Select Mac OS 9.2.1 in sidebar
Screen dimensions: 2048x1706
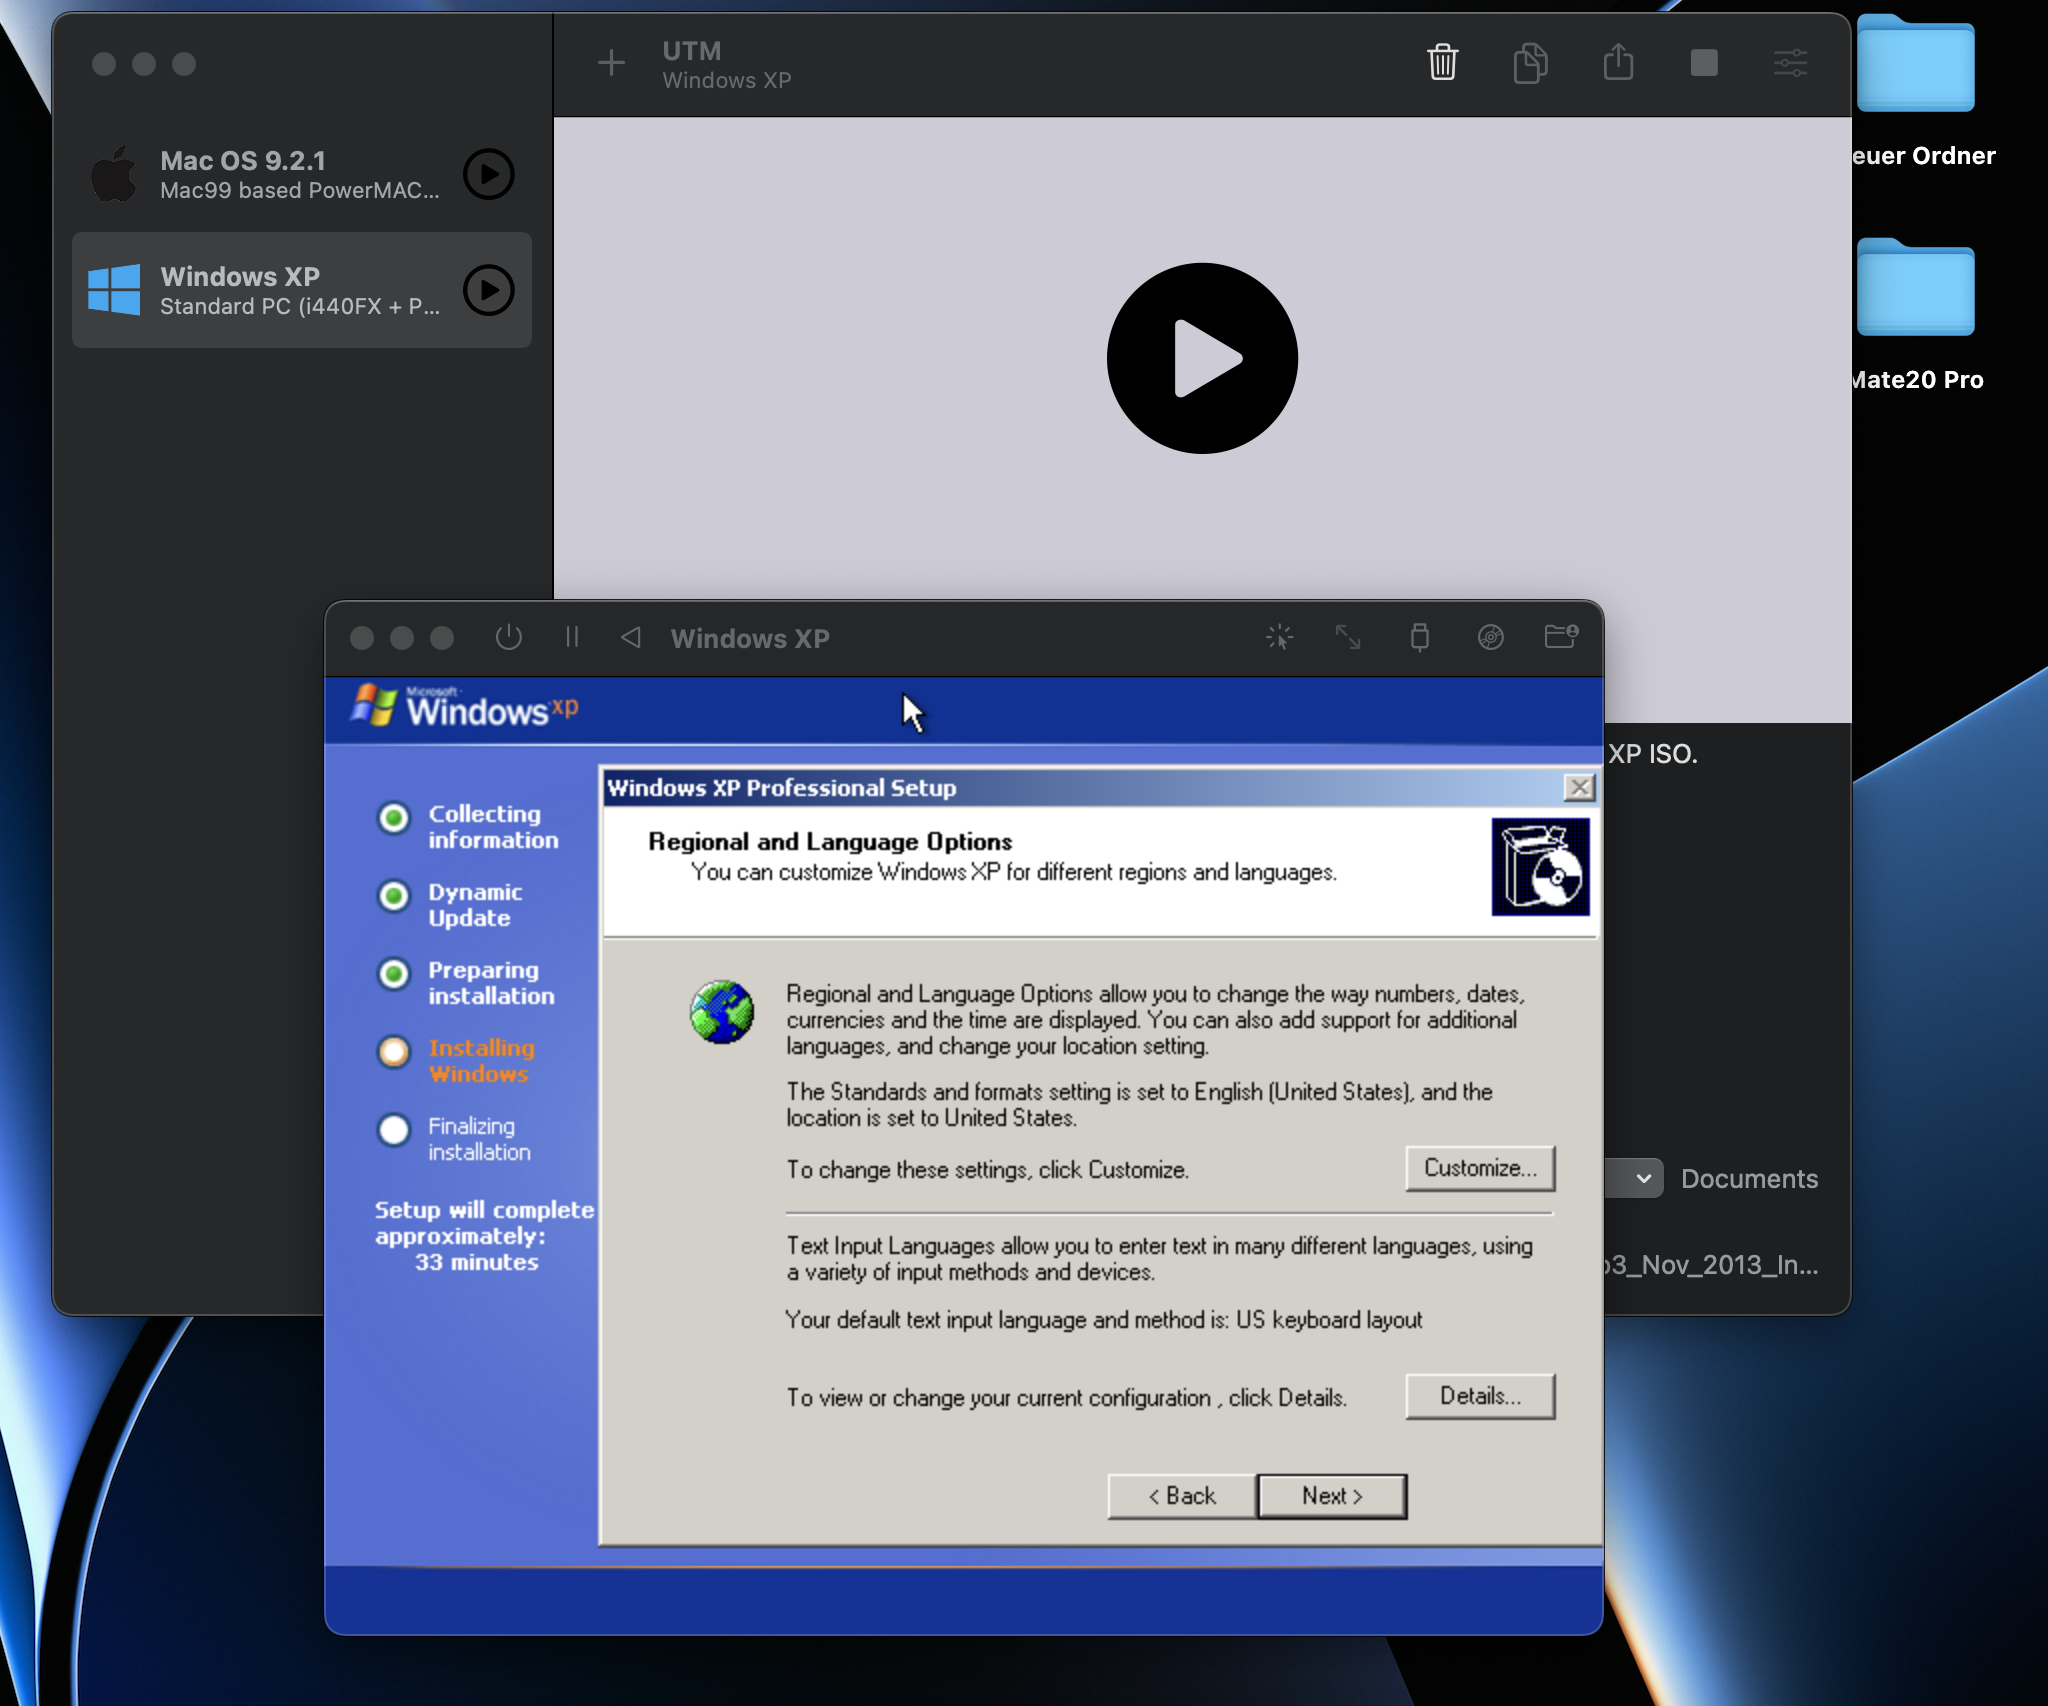click(x=265, y=174)
